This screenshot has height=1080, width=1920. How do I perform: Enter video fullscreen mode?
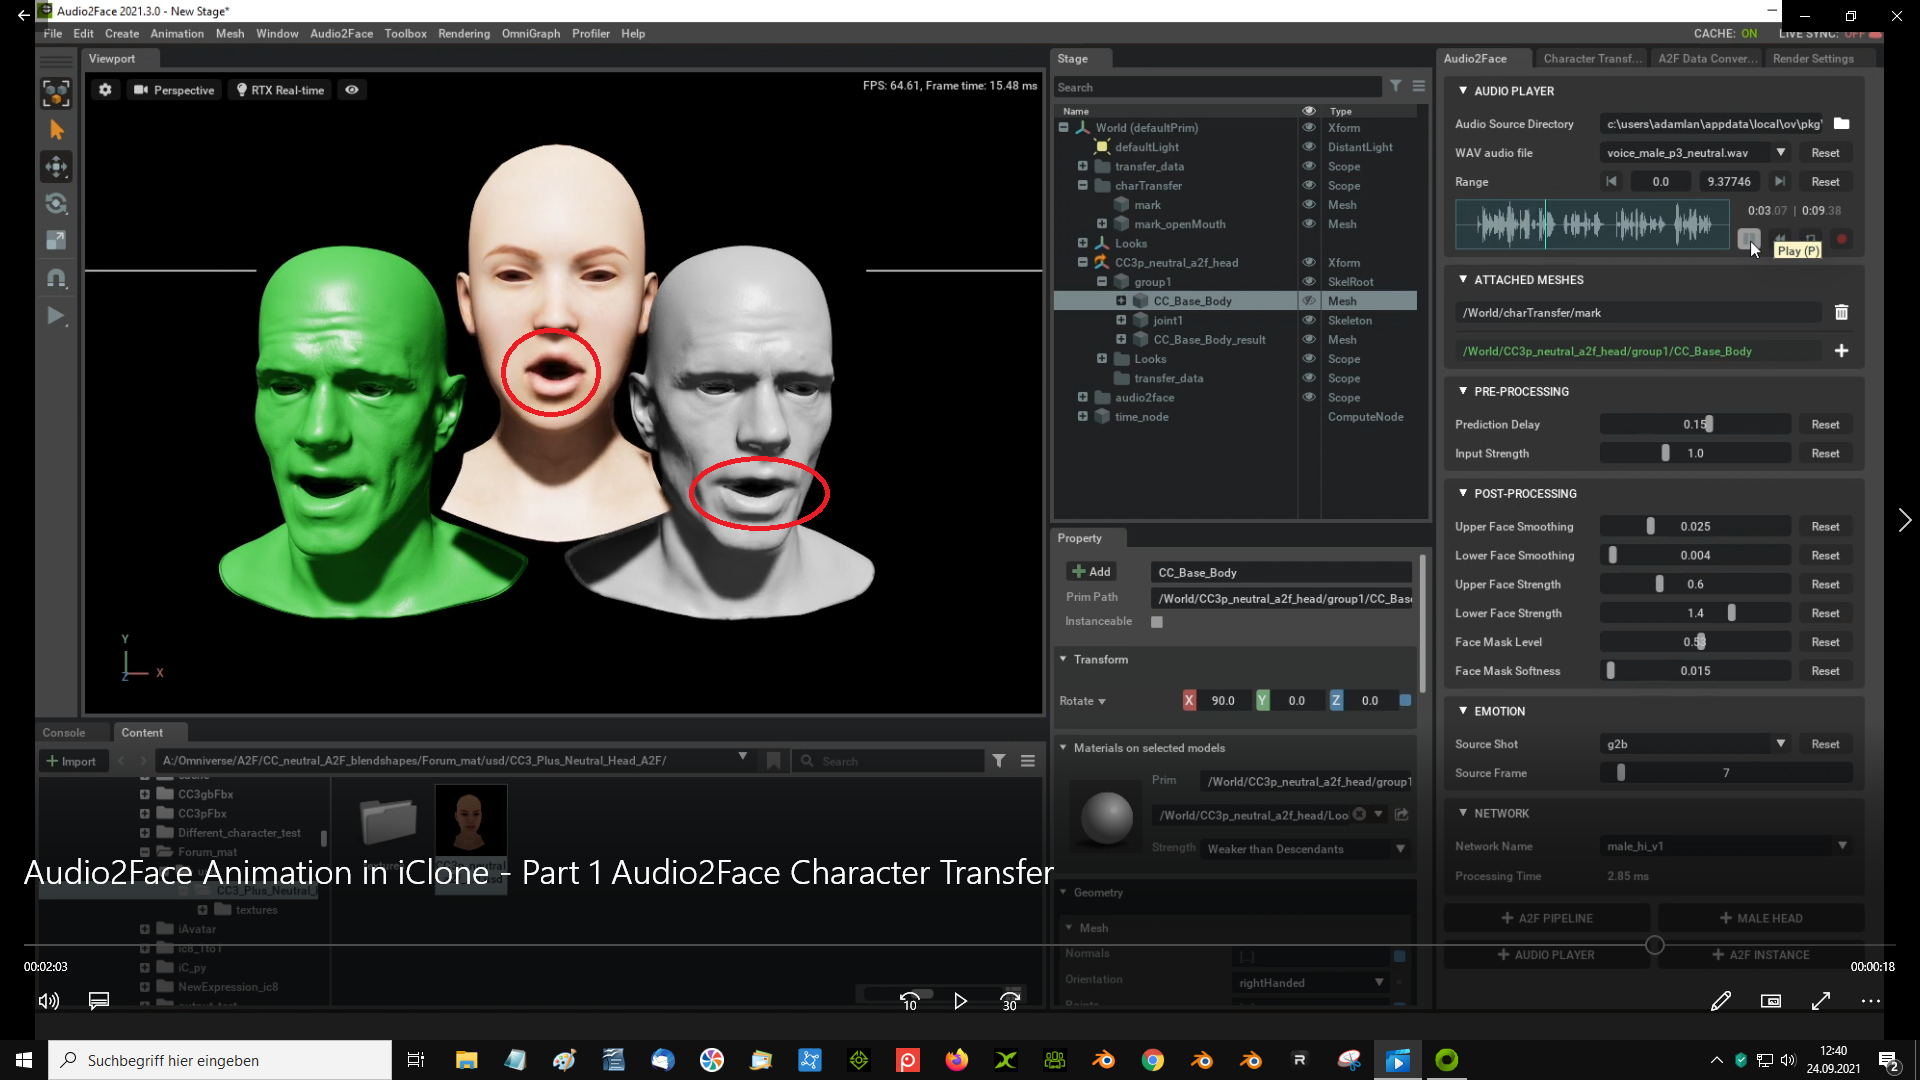point(1821,1001)
